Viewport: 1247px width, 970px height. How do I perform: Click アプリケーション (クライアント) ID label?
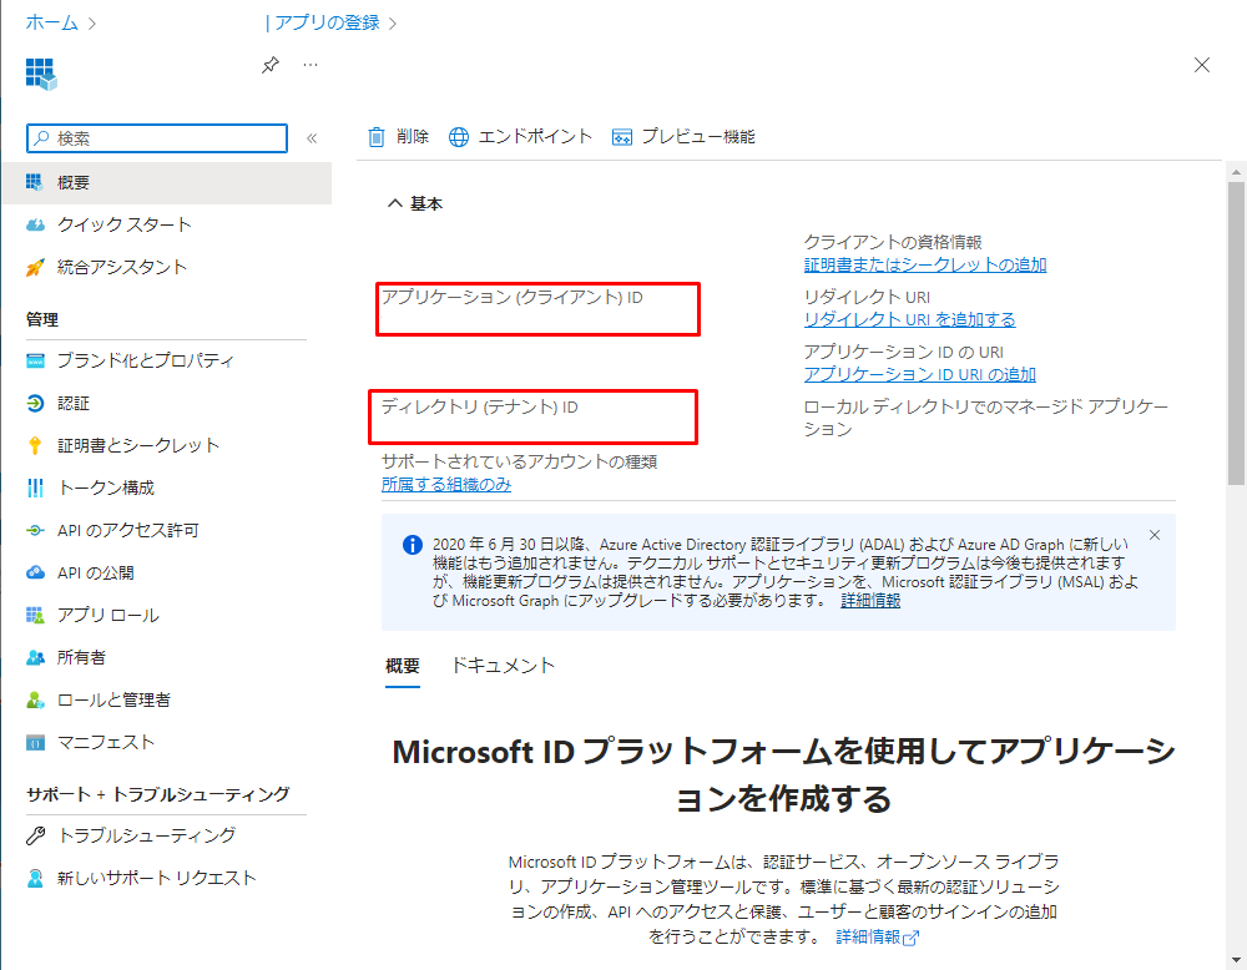pyautogui.click(x=512, y=297)
